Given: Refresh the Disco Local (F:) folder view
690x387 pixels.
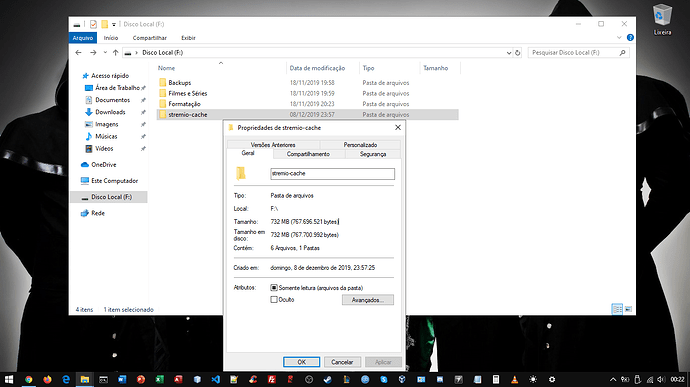Looking at the screenshot, I should tap(518, 52).
